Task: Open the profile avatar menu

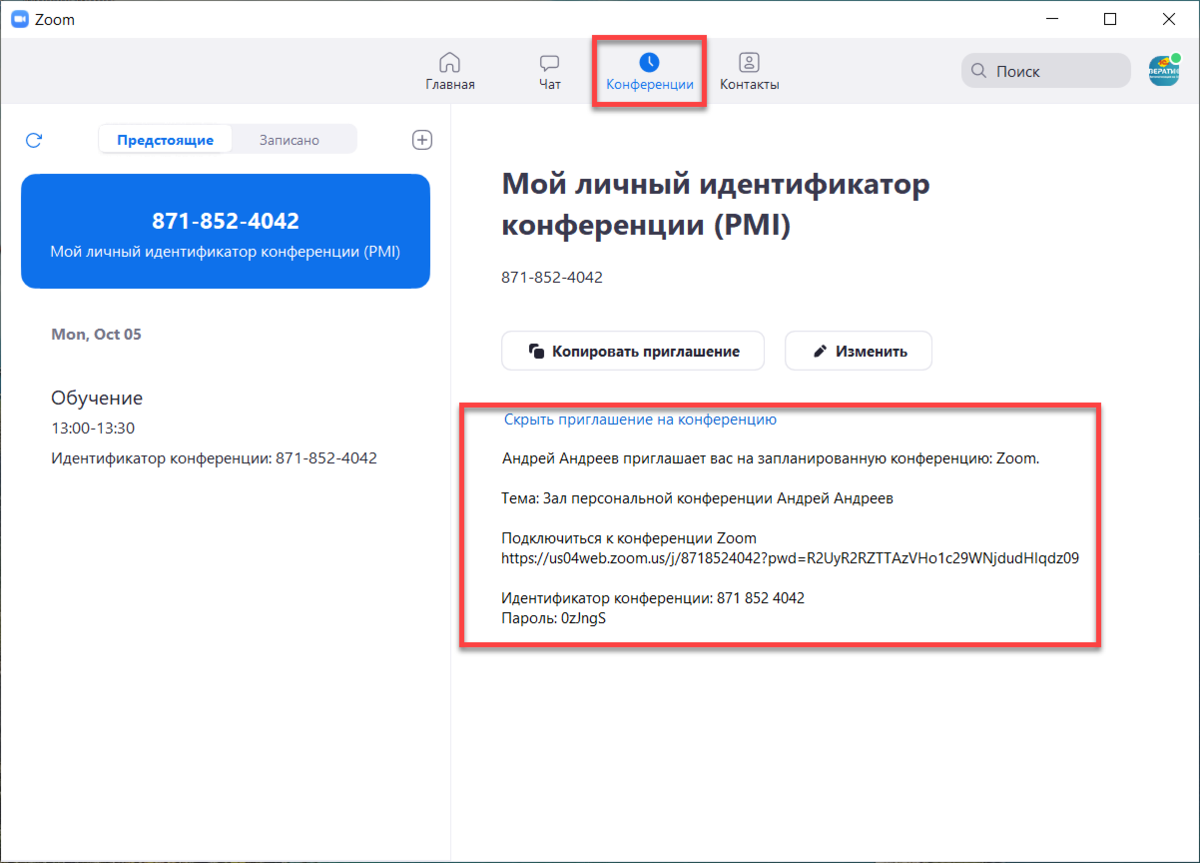Action: coord(1164,70)
